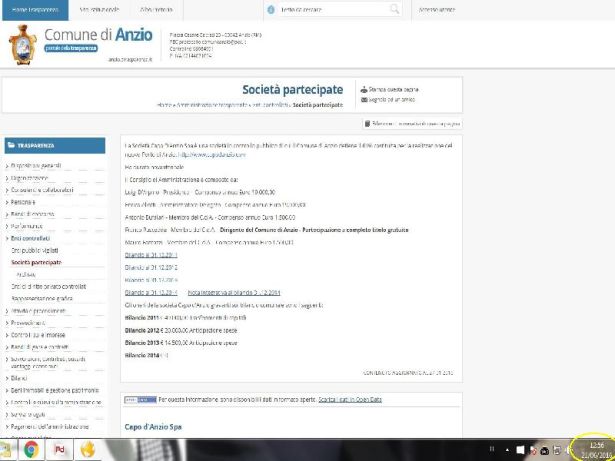Click the Bilancio 2013 anticipazione spese line

point(181,343)
